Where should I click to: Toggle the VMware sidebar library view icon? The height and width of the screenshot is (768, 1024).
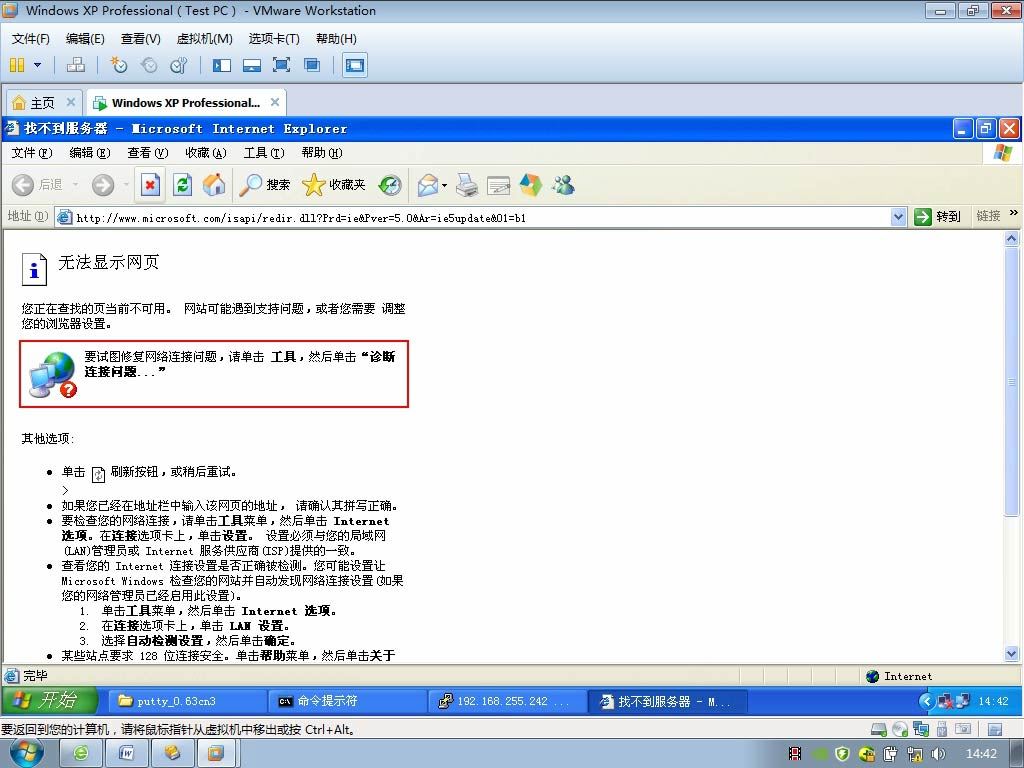(222, 65)
